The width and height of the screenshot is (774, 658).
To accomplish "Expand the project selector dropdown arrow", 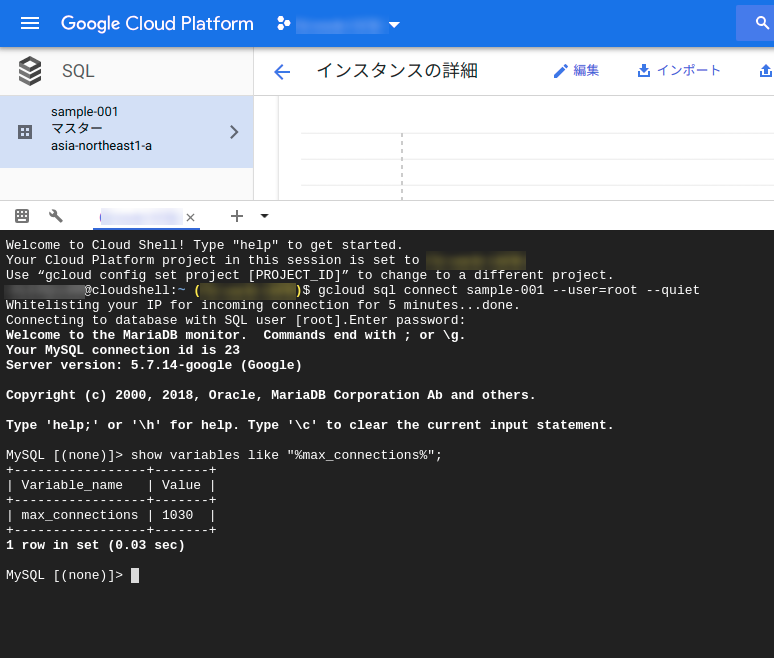I will click(x=394, y=24).
